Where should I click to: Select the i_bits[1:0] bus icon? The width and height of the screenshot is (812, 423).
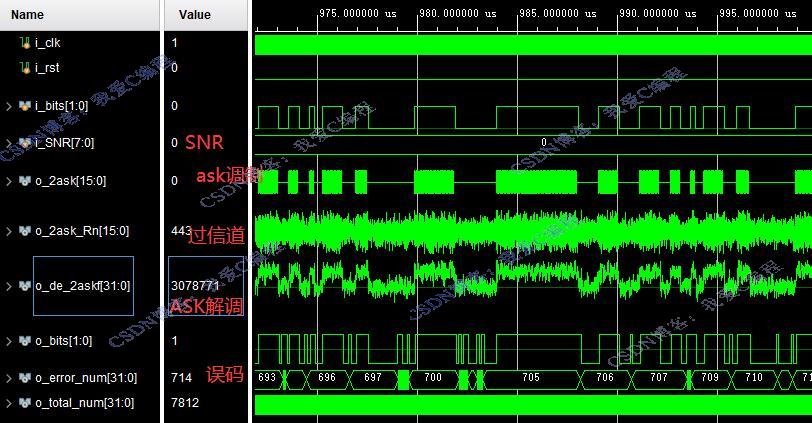click(x=25, y=106)
